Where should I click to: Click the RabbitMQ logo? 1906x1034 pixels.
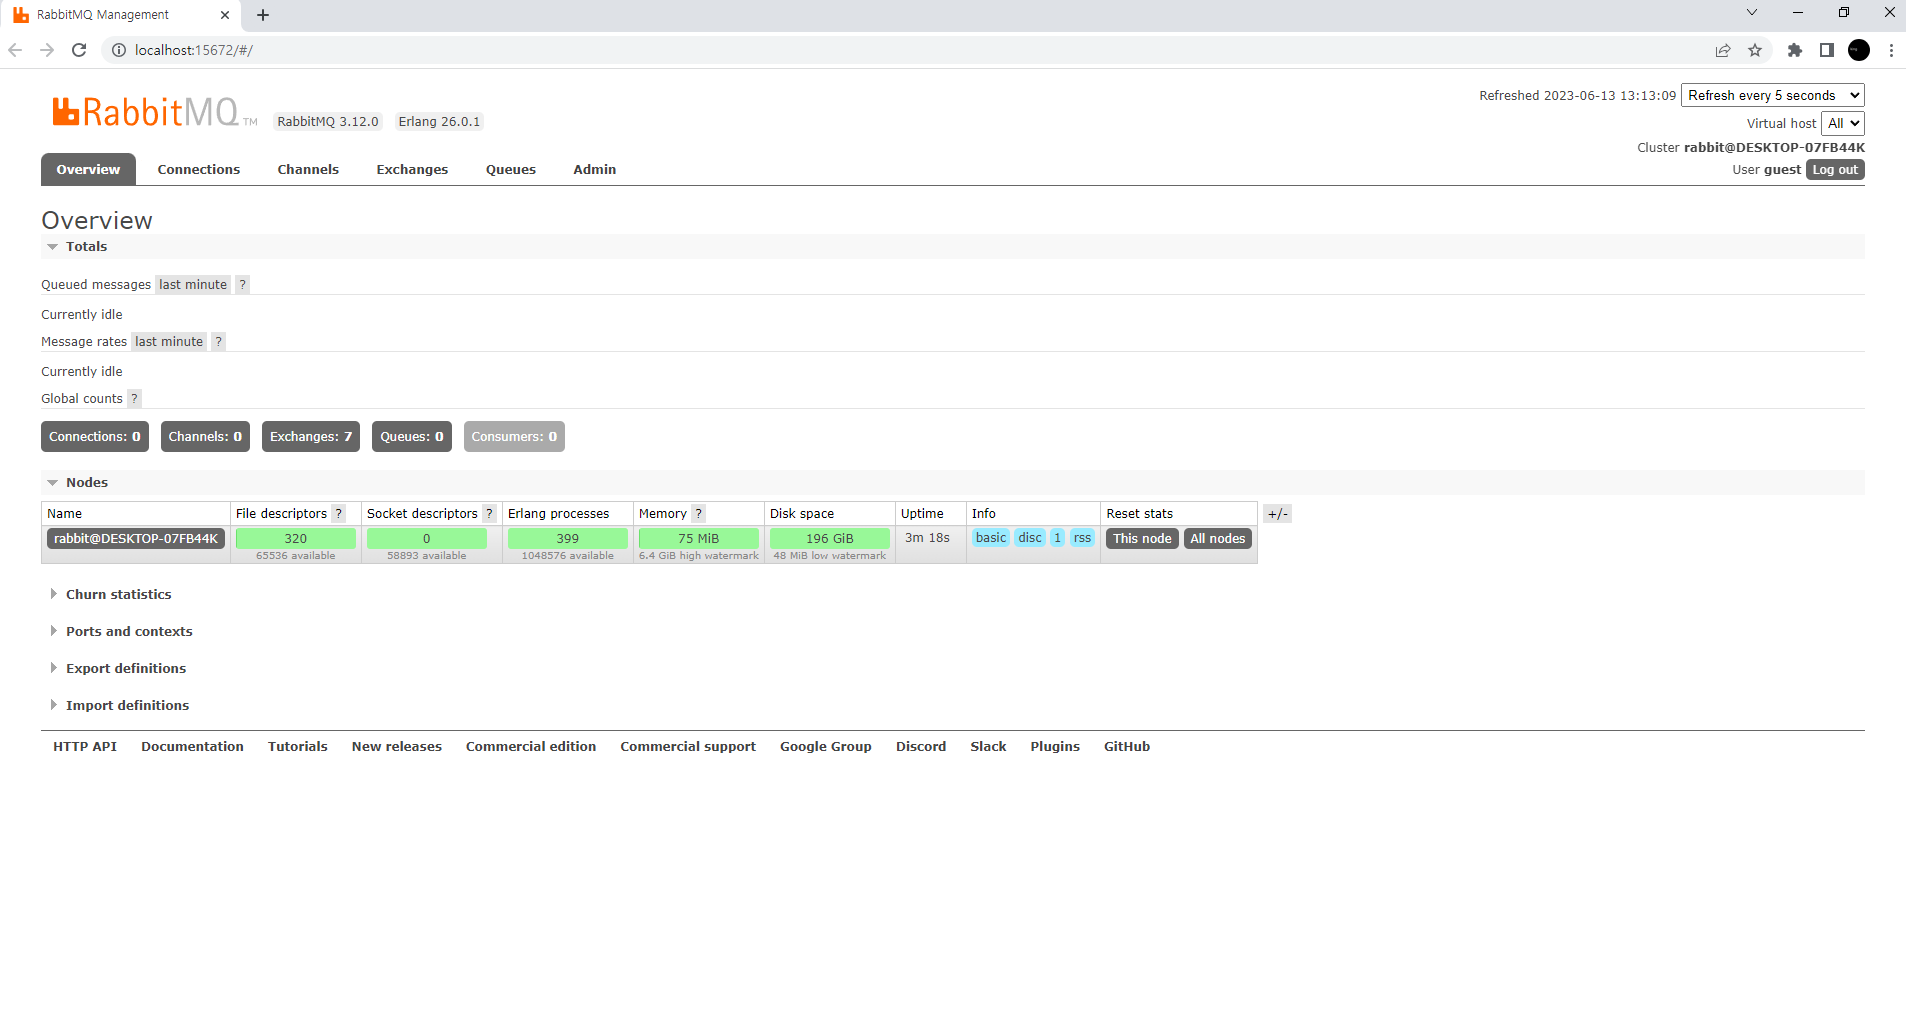[x=154, y=112]
